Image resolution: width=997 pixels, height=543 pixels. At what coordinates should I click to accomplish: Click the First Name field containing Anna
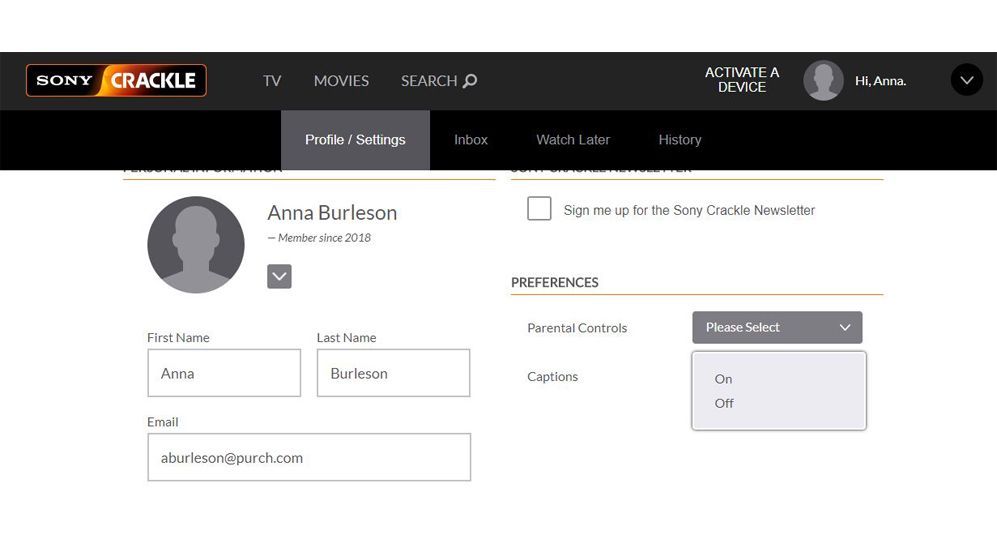coord(224,373)
